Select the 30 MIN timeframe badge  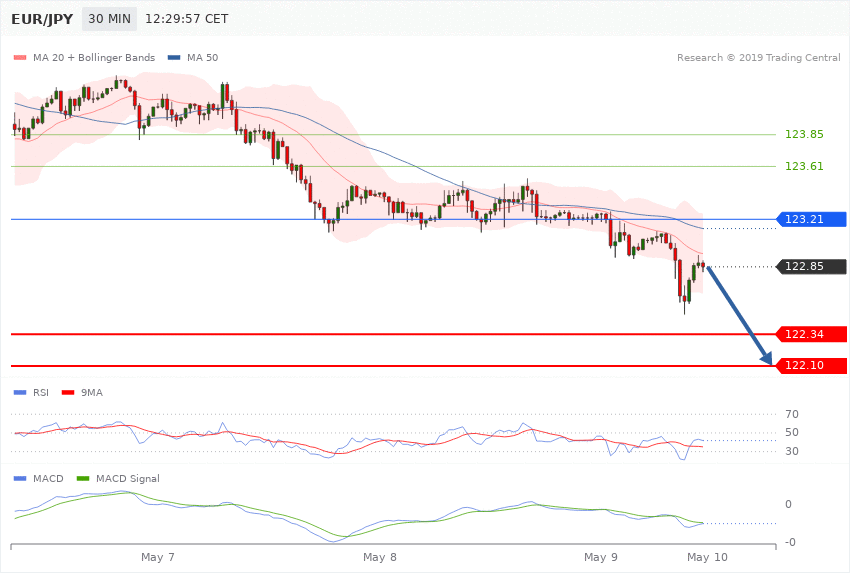[110, 19]
